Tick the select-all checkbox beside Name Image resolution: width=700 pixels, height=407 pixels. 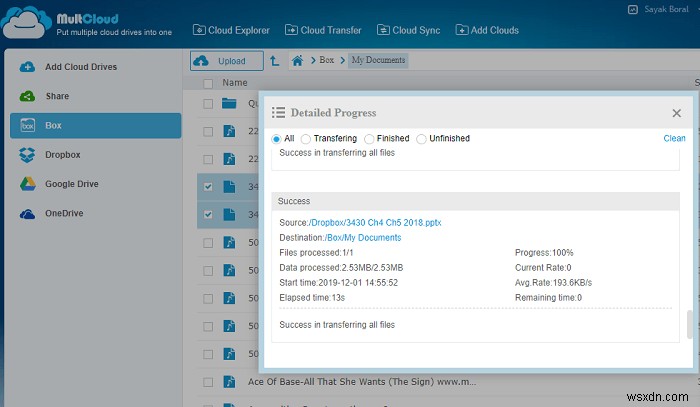pyautogui.click(x=208, y=83)
